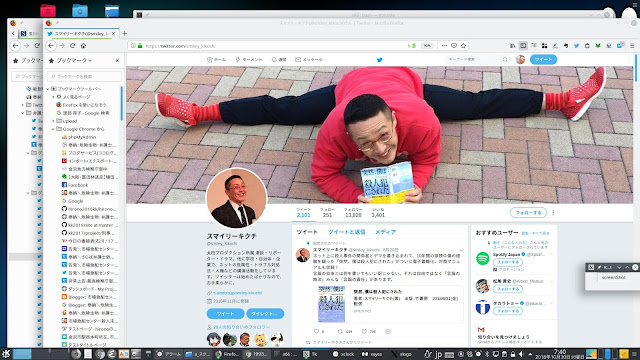Open profile more options three-dot menu
The width and height of the screenshot is (640, 360).
[553, 213]
